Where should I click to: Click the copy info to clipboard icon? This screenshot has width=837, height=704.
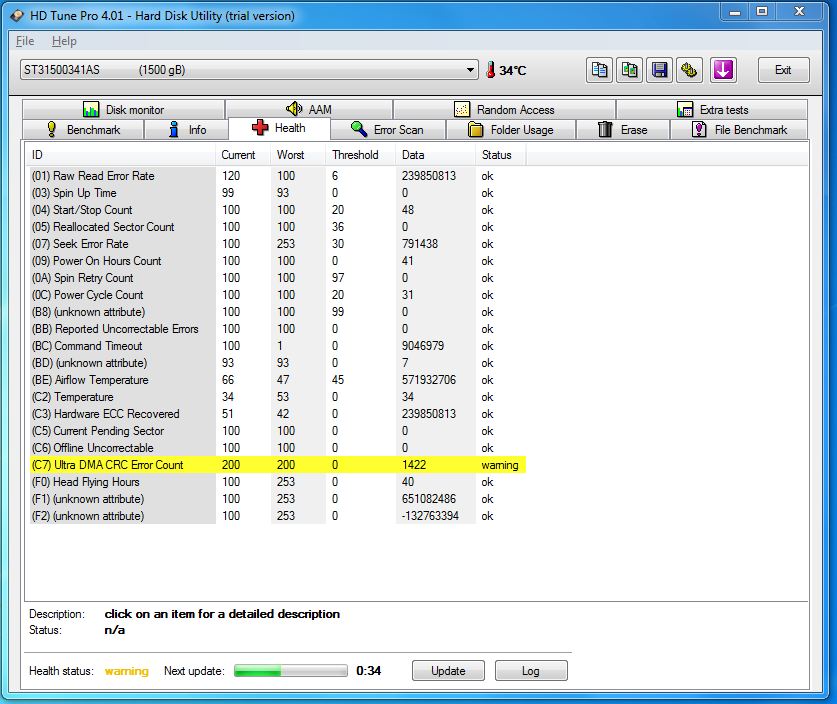coord(599,70)
